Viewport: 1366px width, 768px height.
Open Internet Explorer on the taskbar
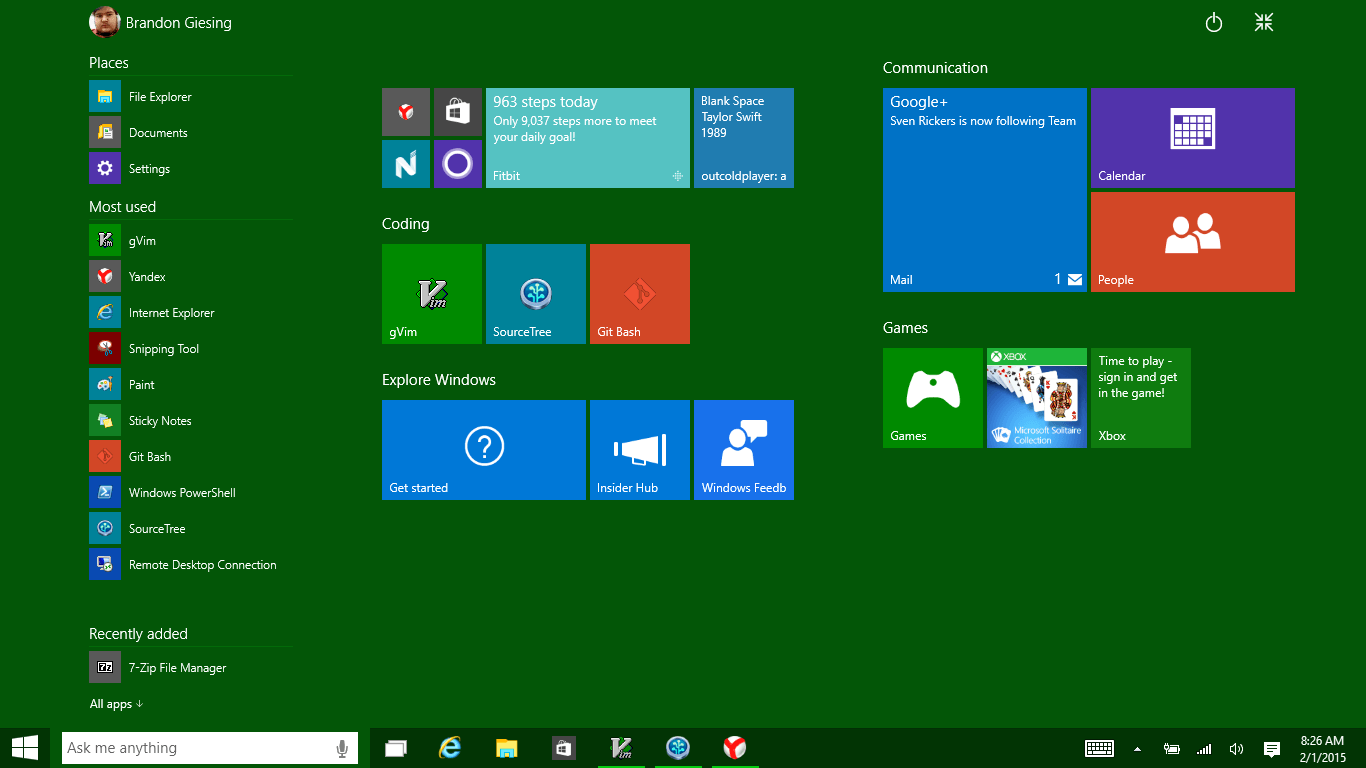coord(451,748)
